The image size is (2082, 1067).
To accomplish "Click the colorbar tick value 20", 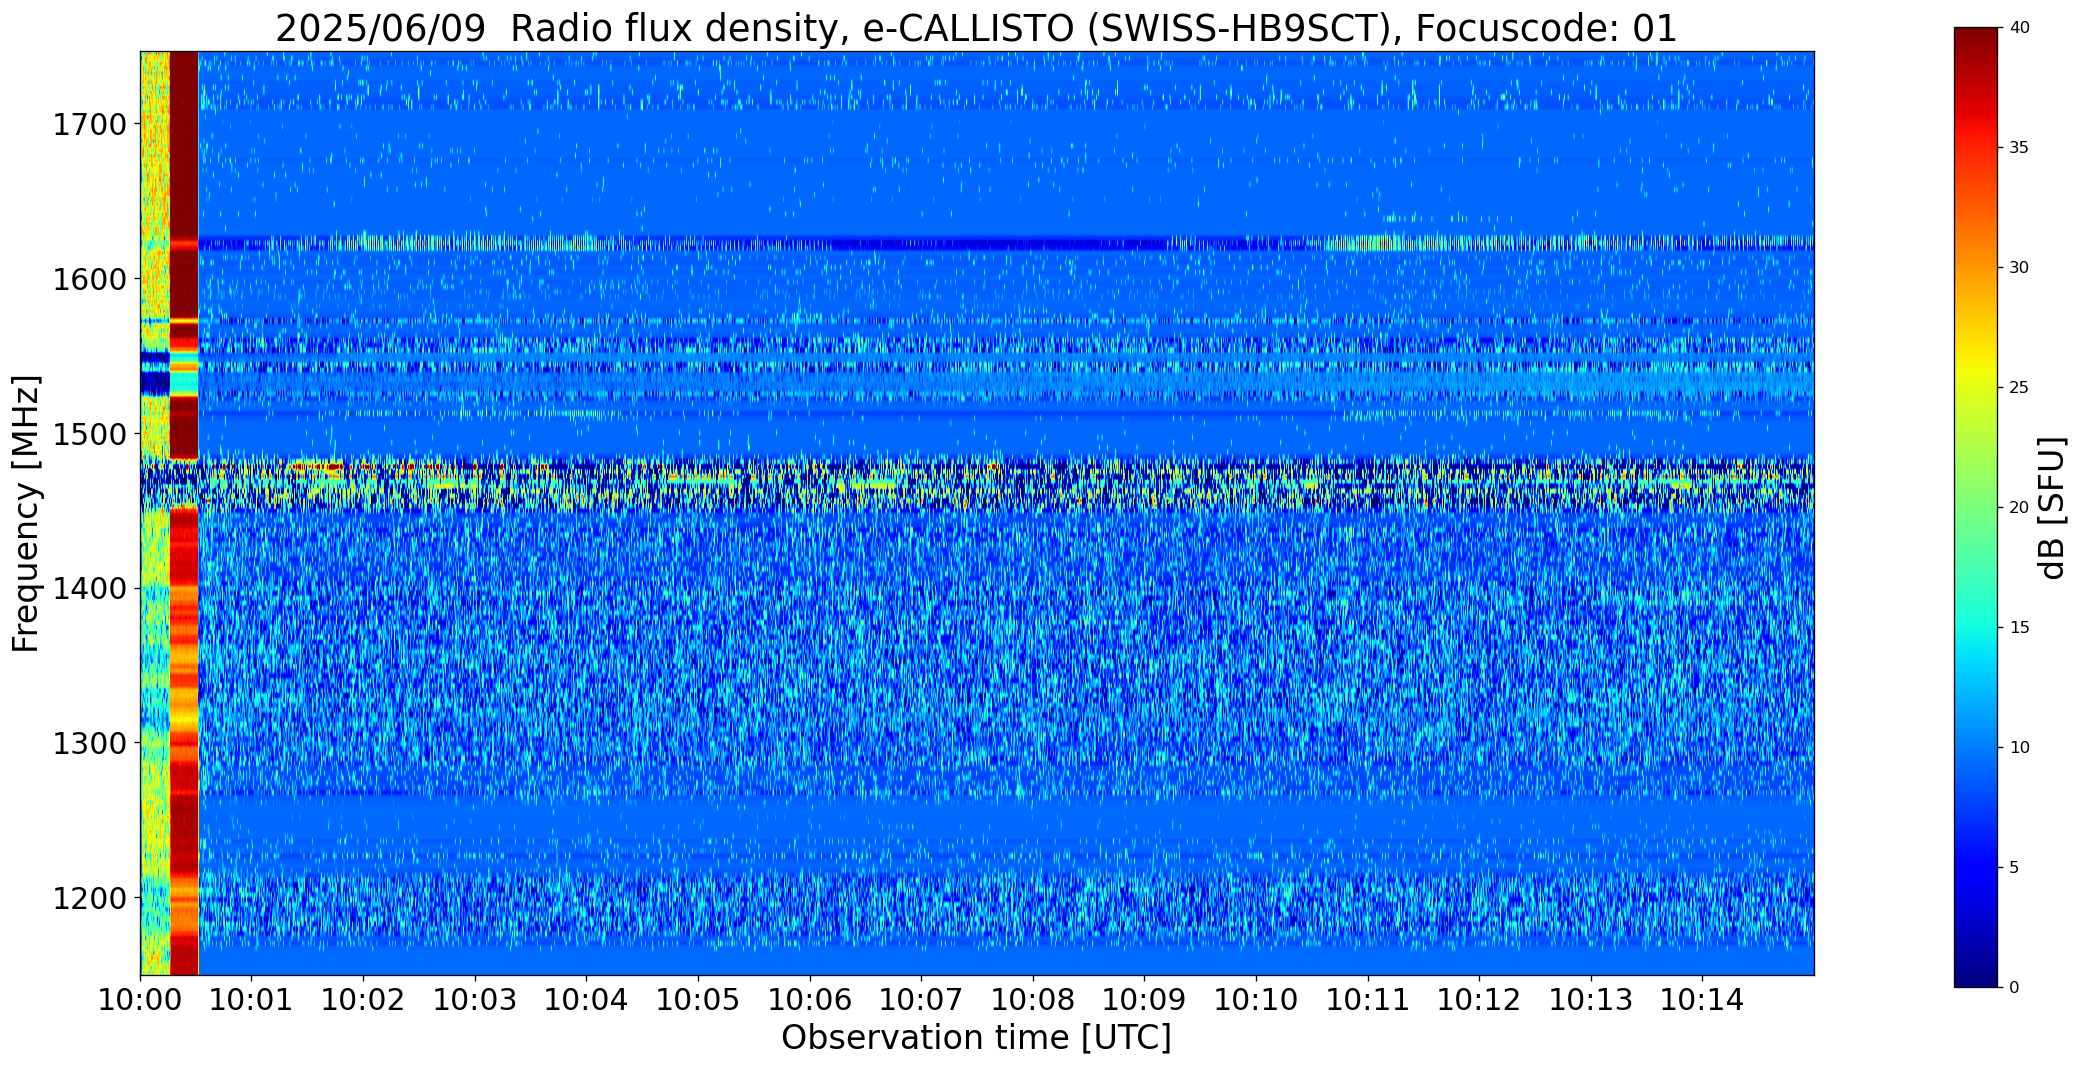I will (2019, 508).
